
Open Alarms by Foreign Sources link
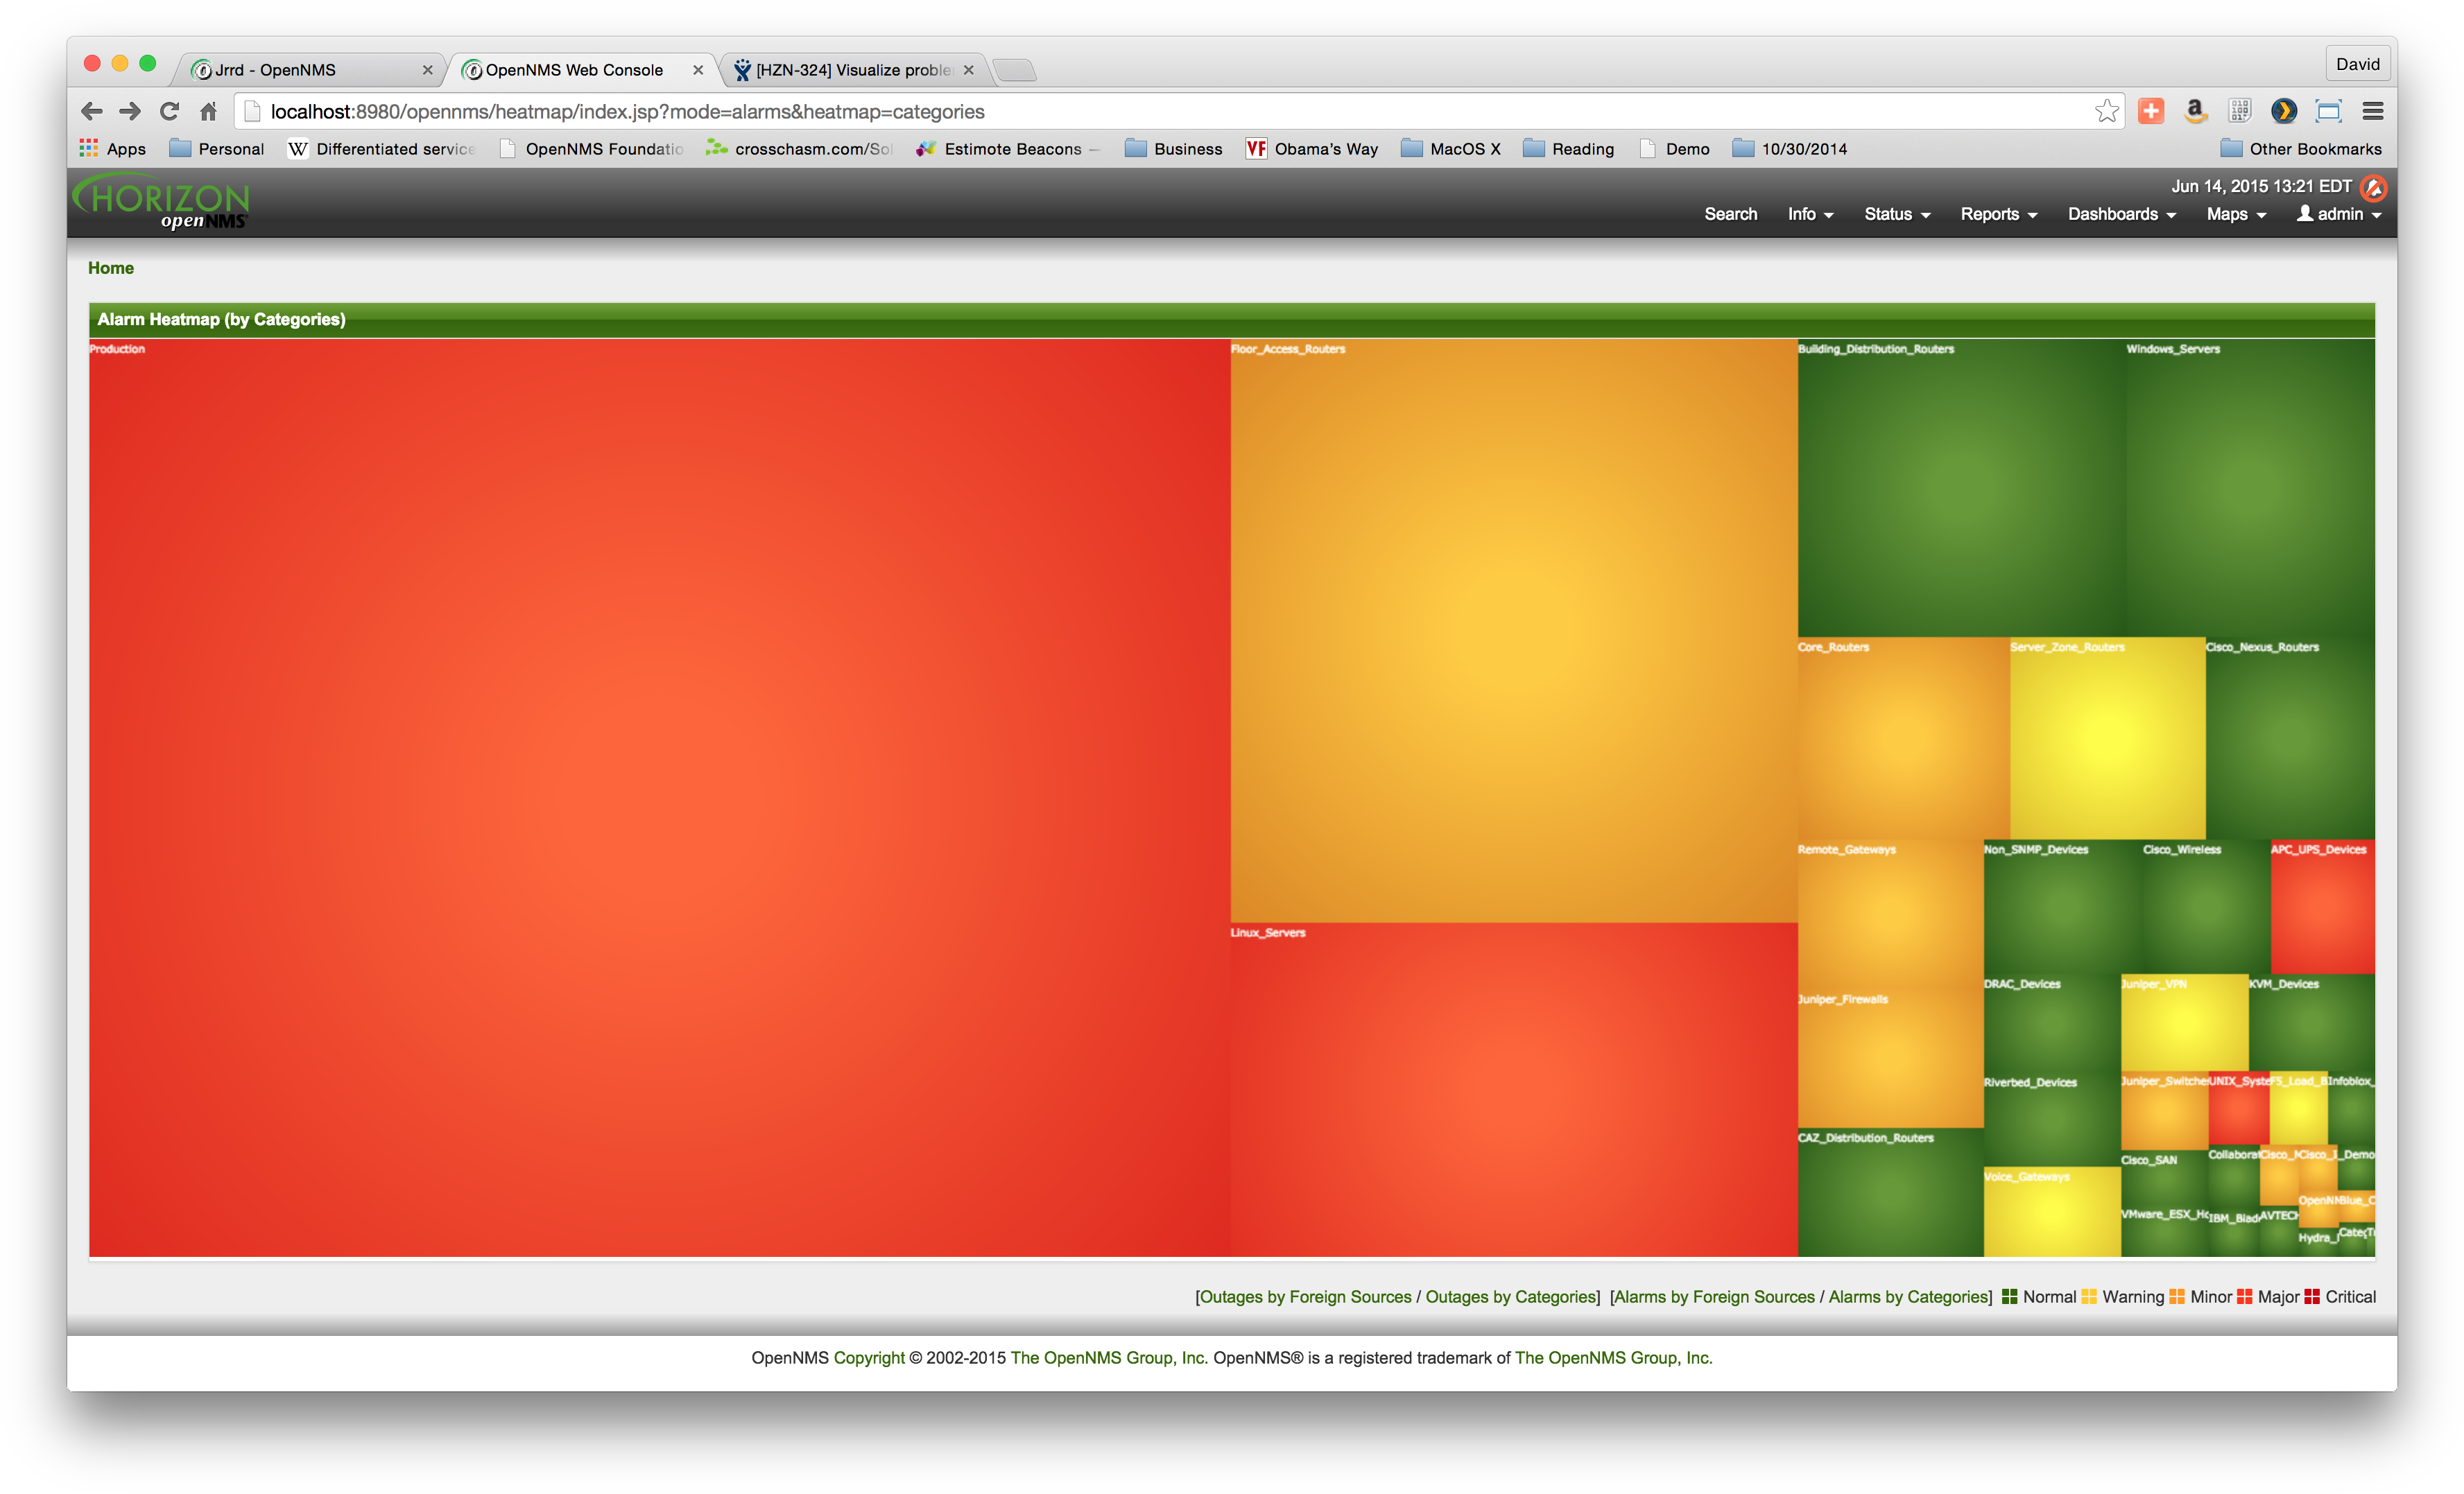point(1714,1297)
